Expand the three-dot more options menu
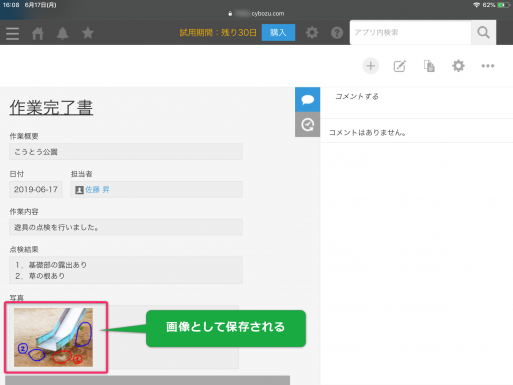The image size is (513, 385). (x=488, y=66)
